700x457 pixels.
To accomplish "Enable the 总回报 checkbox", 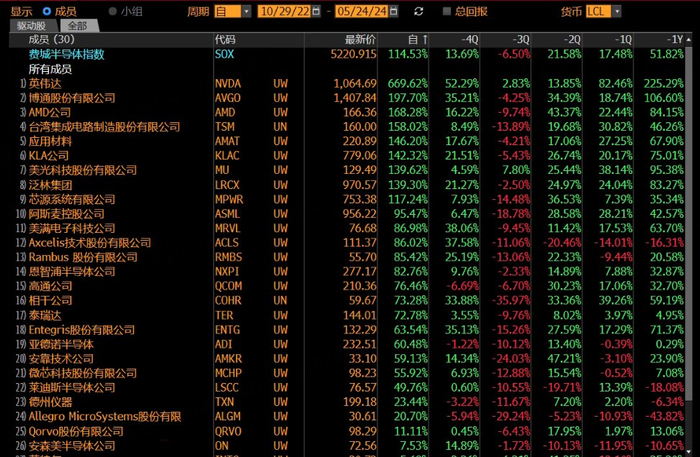I will point(446,11).
